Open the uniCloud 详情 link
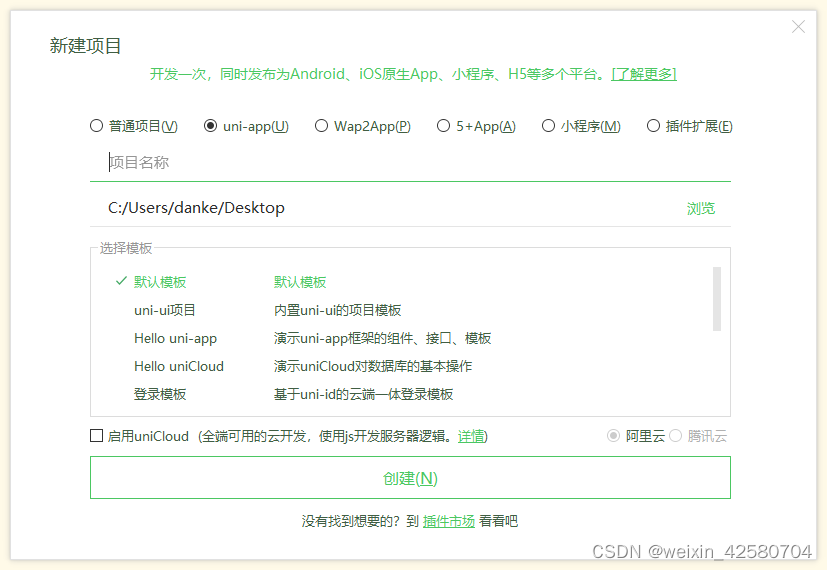The image size is (827, 570). click(471, 436)
